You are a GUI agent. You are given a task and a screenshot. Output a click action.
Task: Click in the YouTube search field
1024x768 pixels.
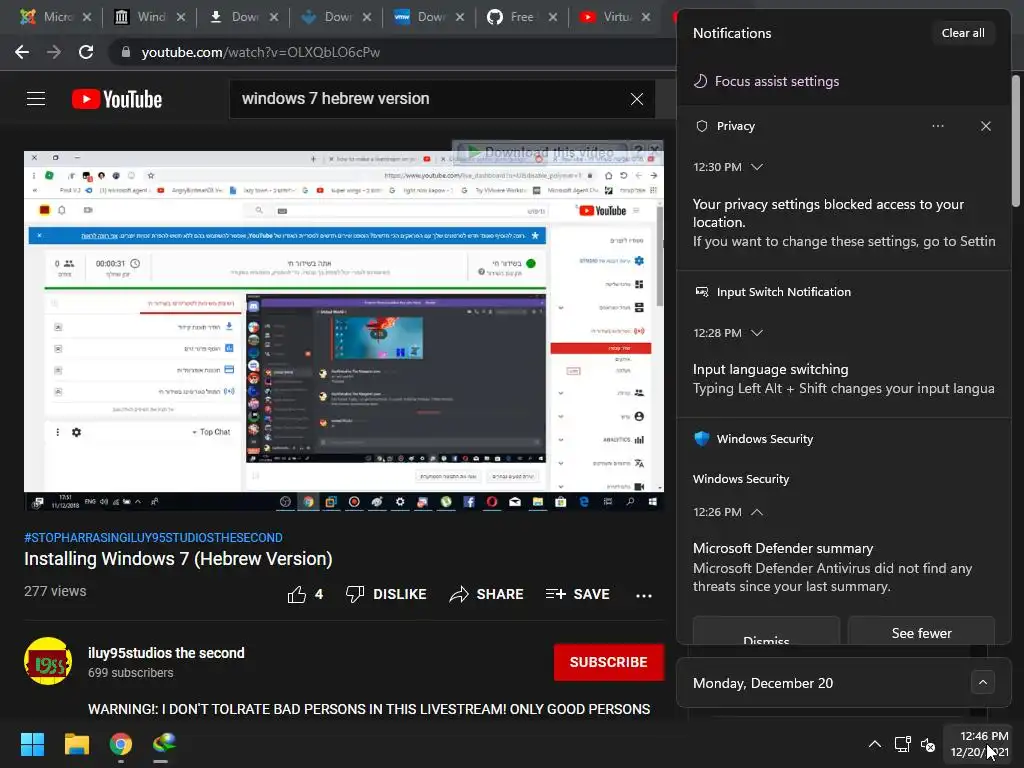pos(431,99)
